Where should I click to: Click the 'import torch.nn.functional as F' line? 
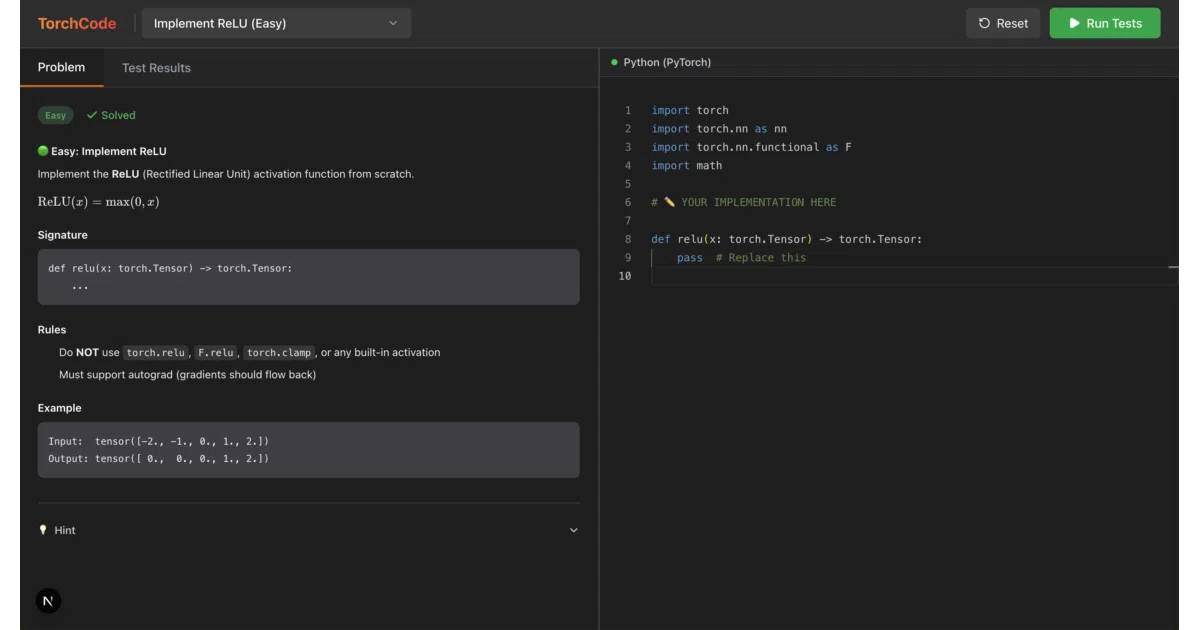click(752, 147)
